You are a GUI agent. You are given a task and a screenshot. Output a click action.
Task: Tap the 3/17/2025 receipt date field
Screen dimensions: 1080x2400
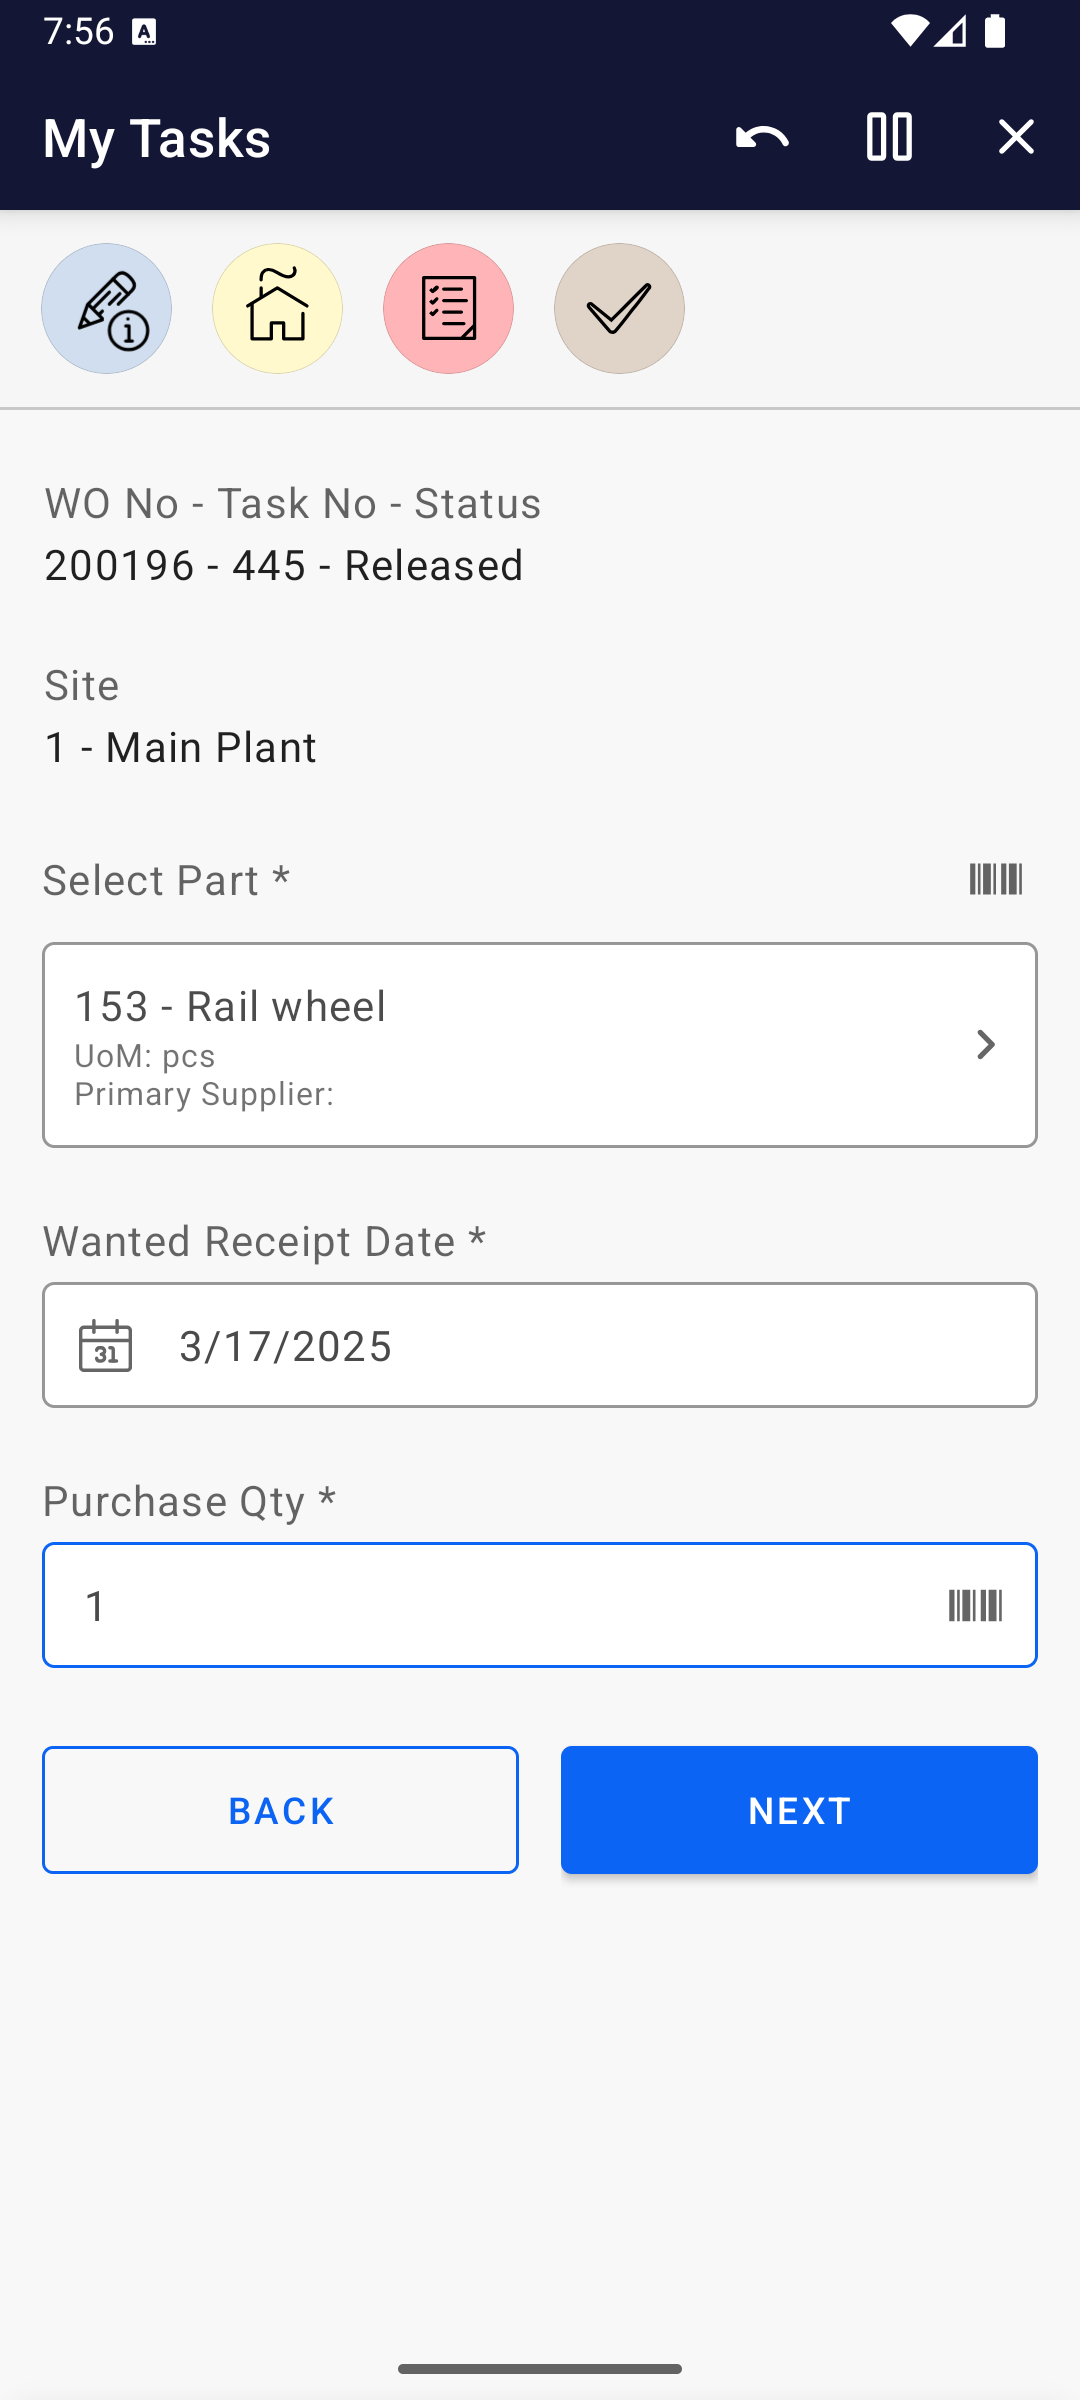pos(600,1346)
